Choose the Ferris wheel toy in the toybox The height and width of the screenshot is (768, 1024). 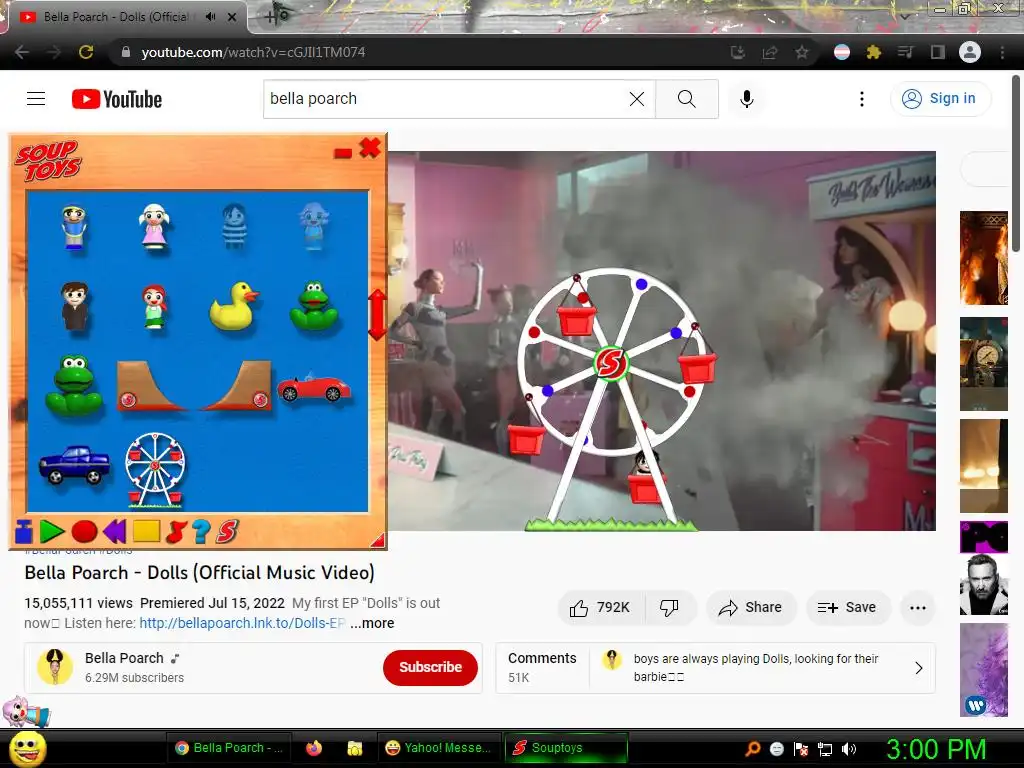click(x=155, y=470)
